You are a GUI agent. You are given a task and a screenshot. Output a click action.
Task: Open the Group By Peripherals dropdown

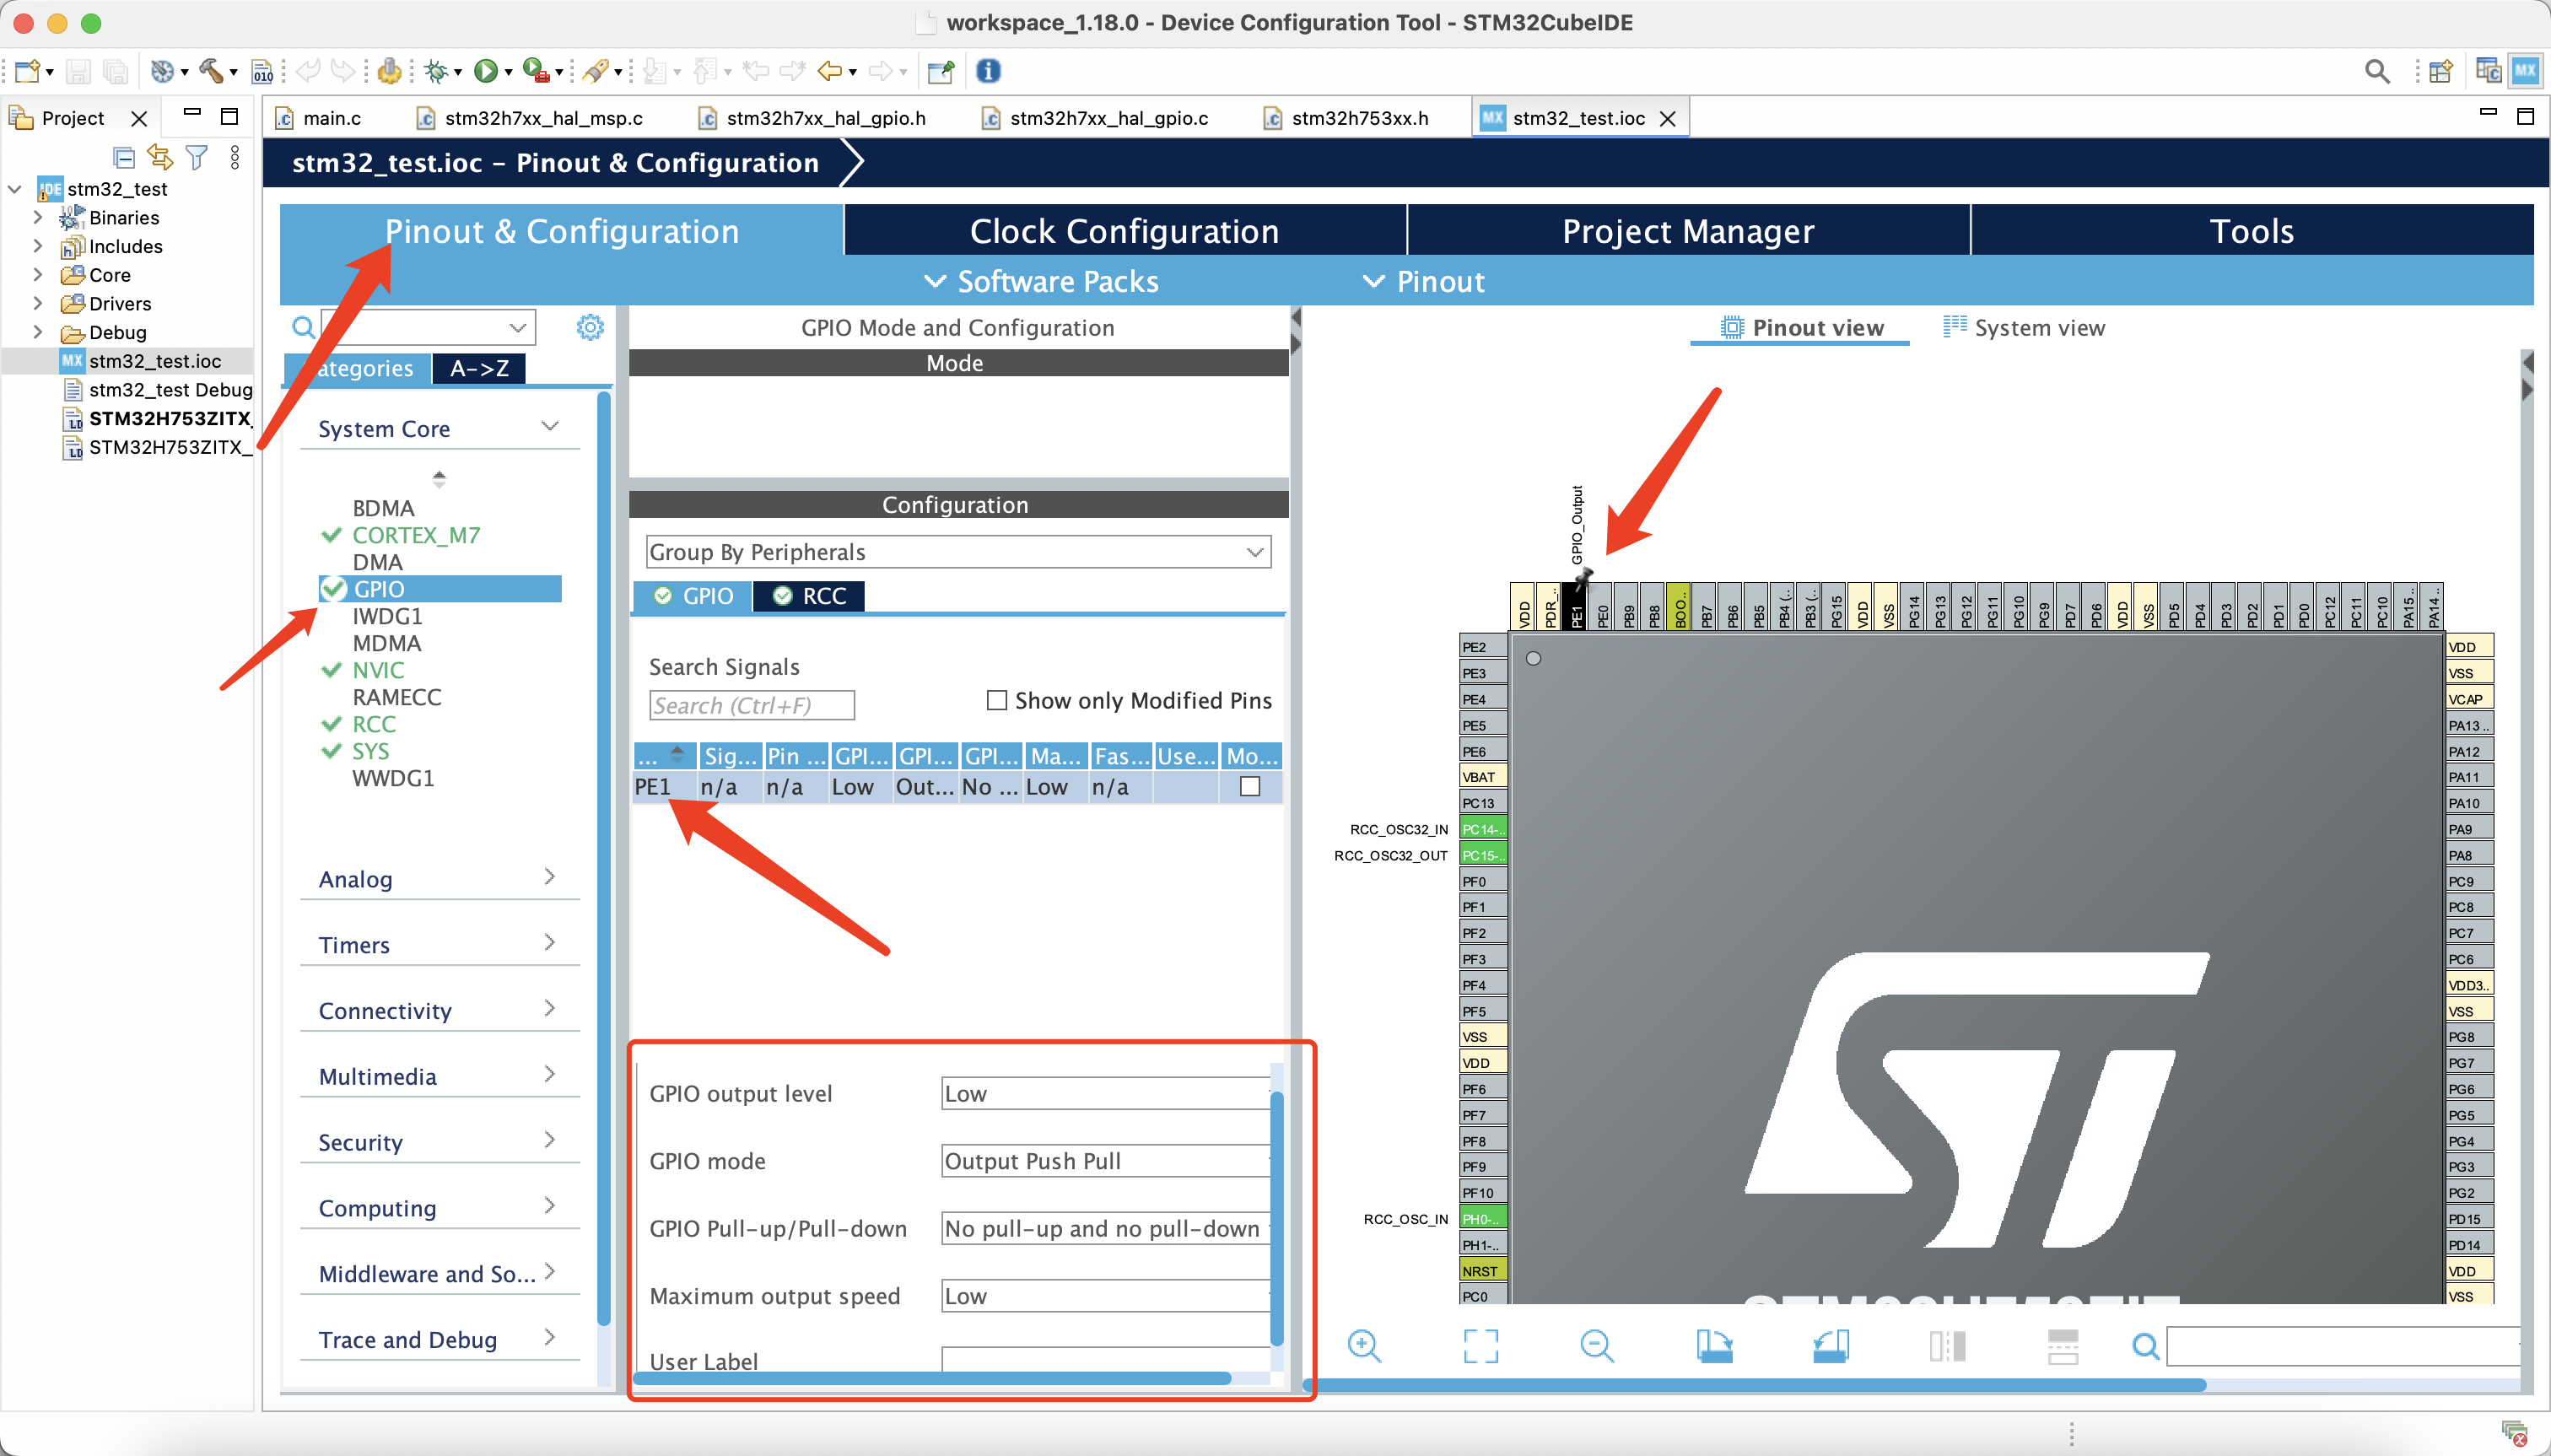pyautogui.click(x=958, y=552)
